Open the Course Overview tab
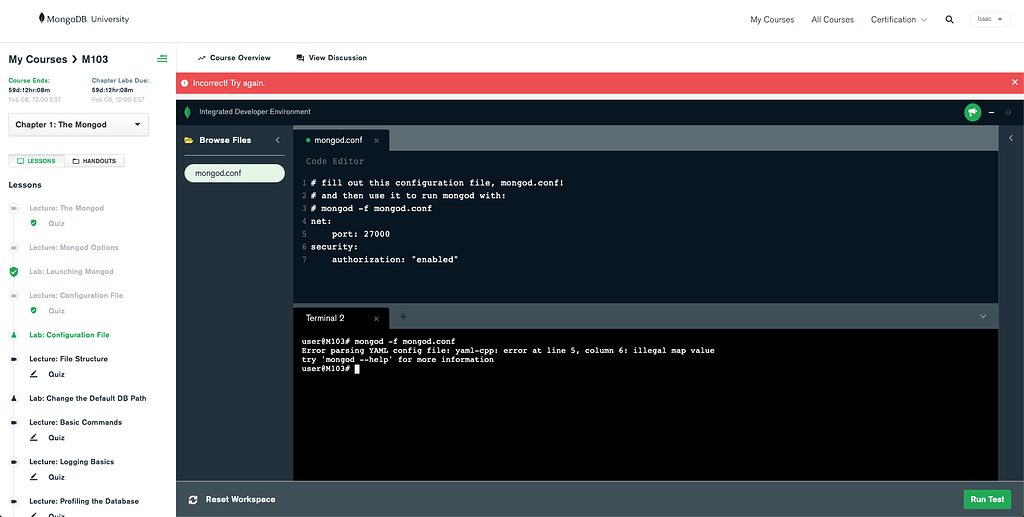This screenshot has height=517, width=1024. pos(234,58)
